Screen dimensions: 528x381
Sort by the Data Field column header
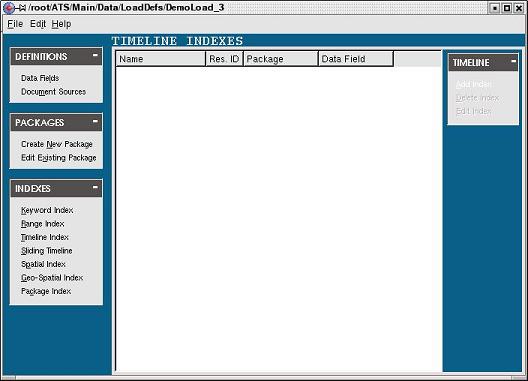[356, 59]
